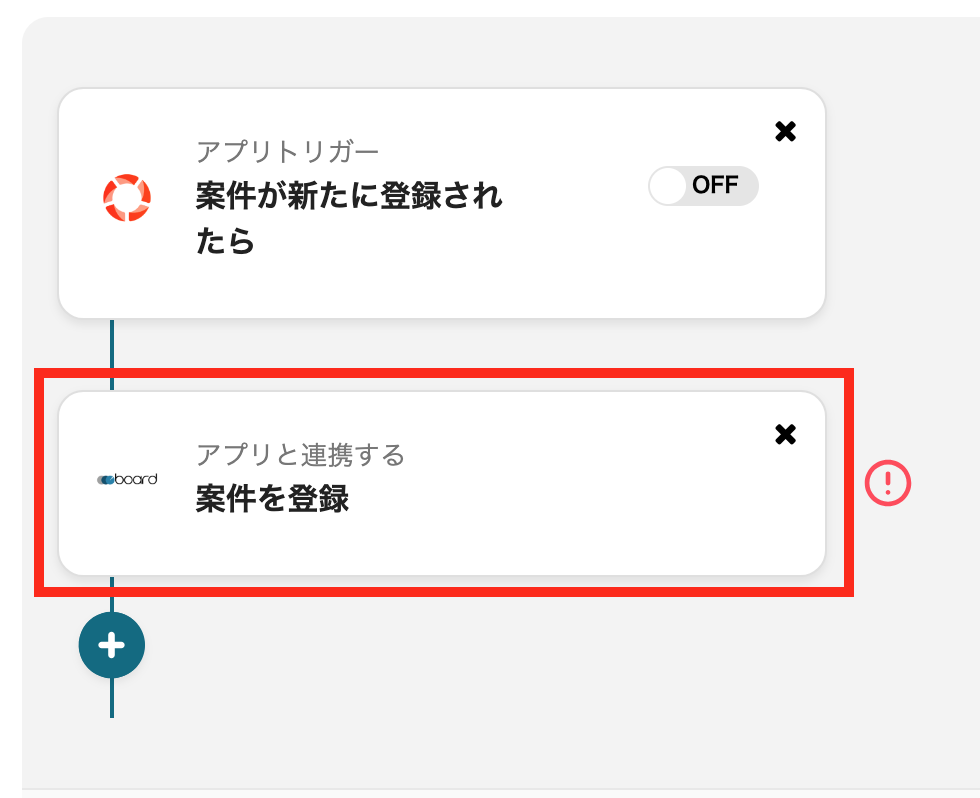The width and height of the screenshot is (980, 798).
Task: Click the connector line between the two cards
Action: tap(112, 345)
